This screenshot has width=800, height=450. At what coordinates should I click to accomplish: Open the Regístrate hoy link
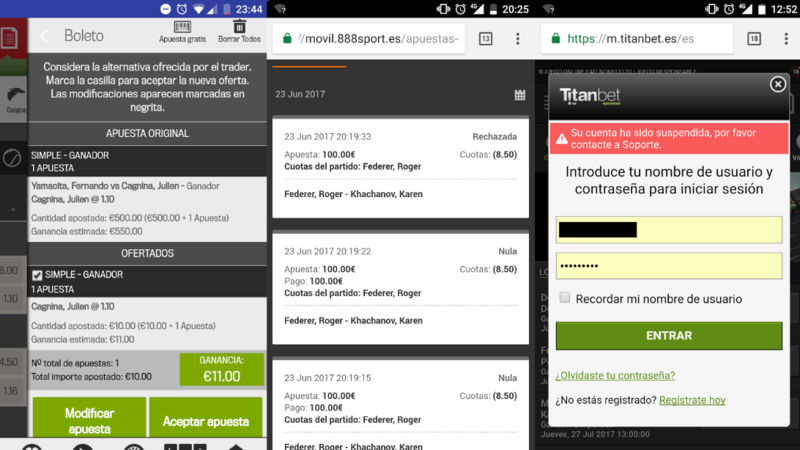click(x=692, y=400)
